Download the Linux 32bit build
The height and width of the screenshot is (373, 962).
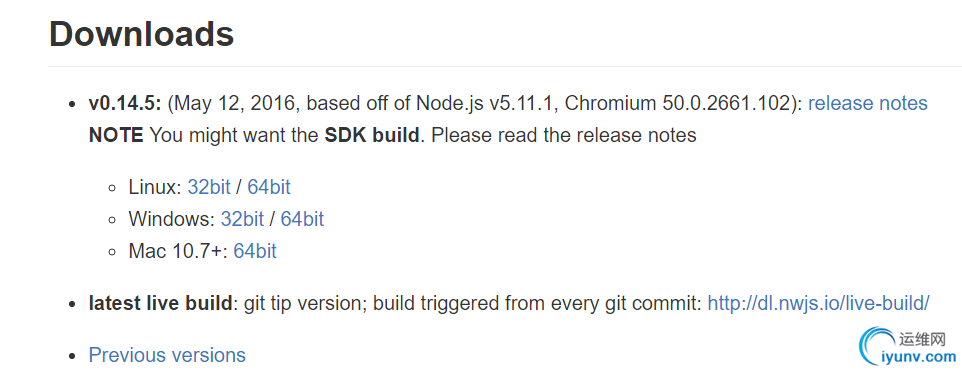pos(209,187)
